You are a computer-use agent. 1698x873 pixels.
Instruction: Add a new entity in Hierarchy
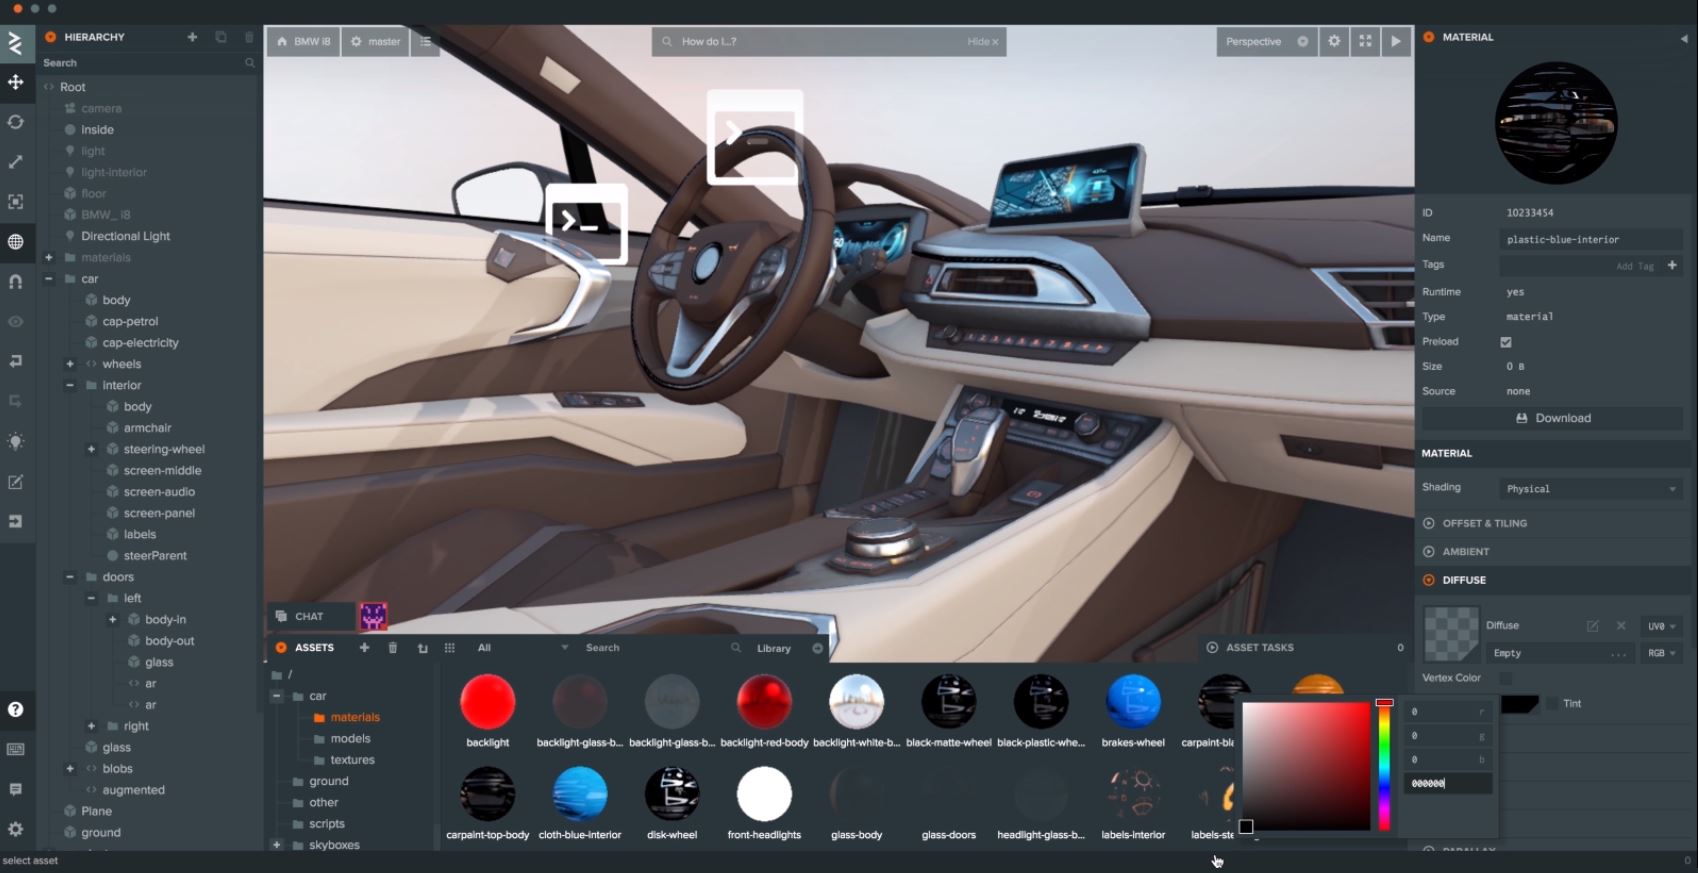pos(192,37)
